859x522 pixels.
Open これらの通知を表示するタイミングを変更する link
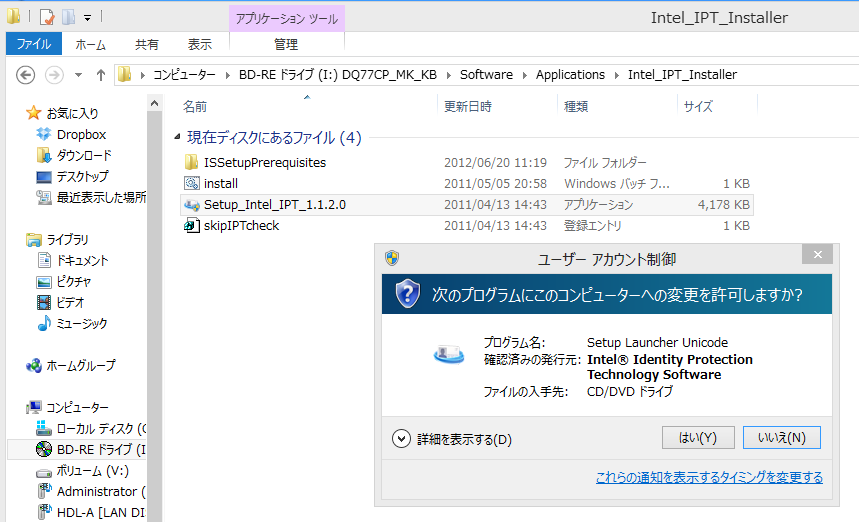pos(709,478)
